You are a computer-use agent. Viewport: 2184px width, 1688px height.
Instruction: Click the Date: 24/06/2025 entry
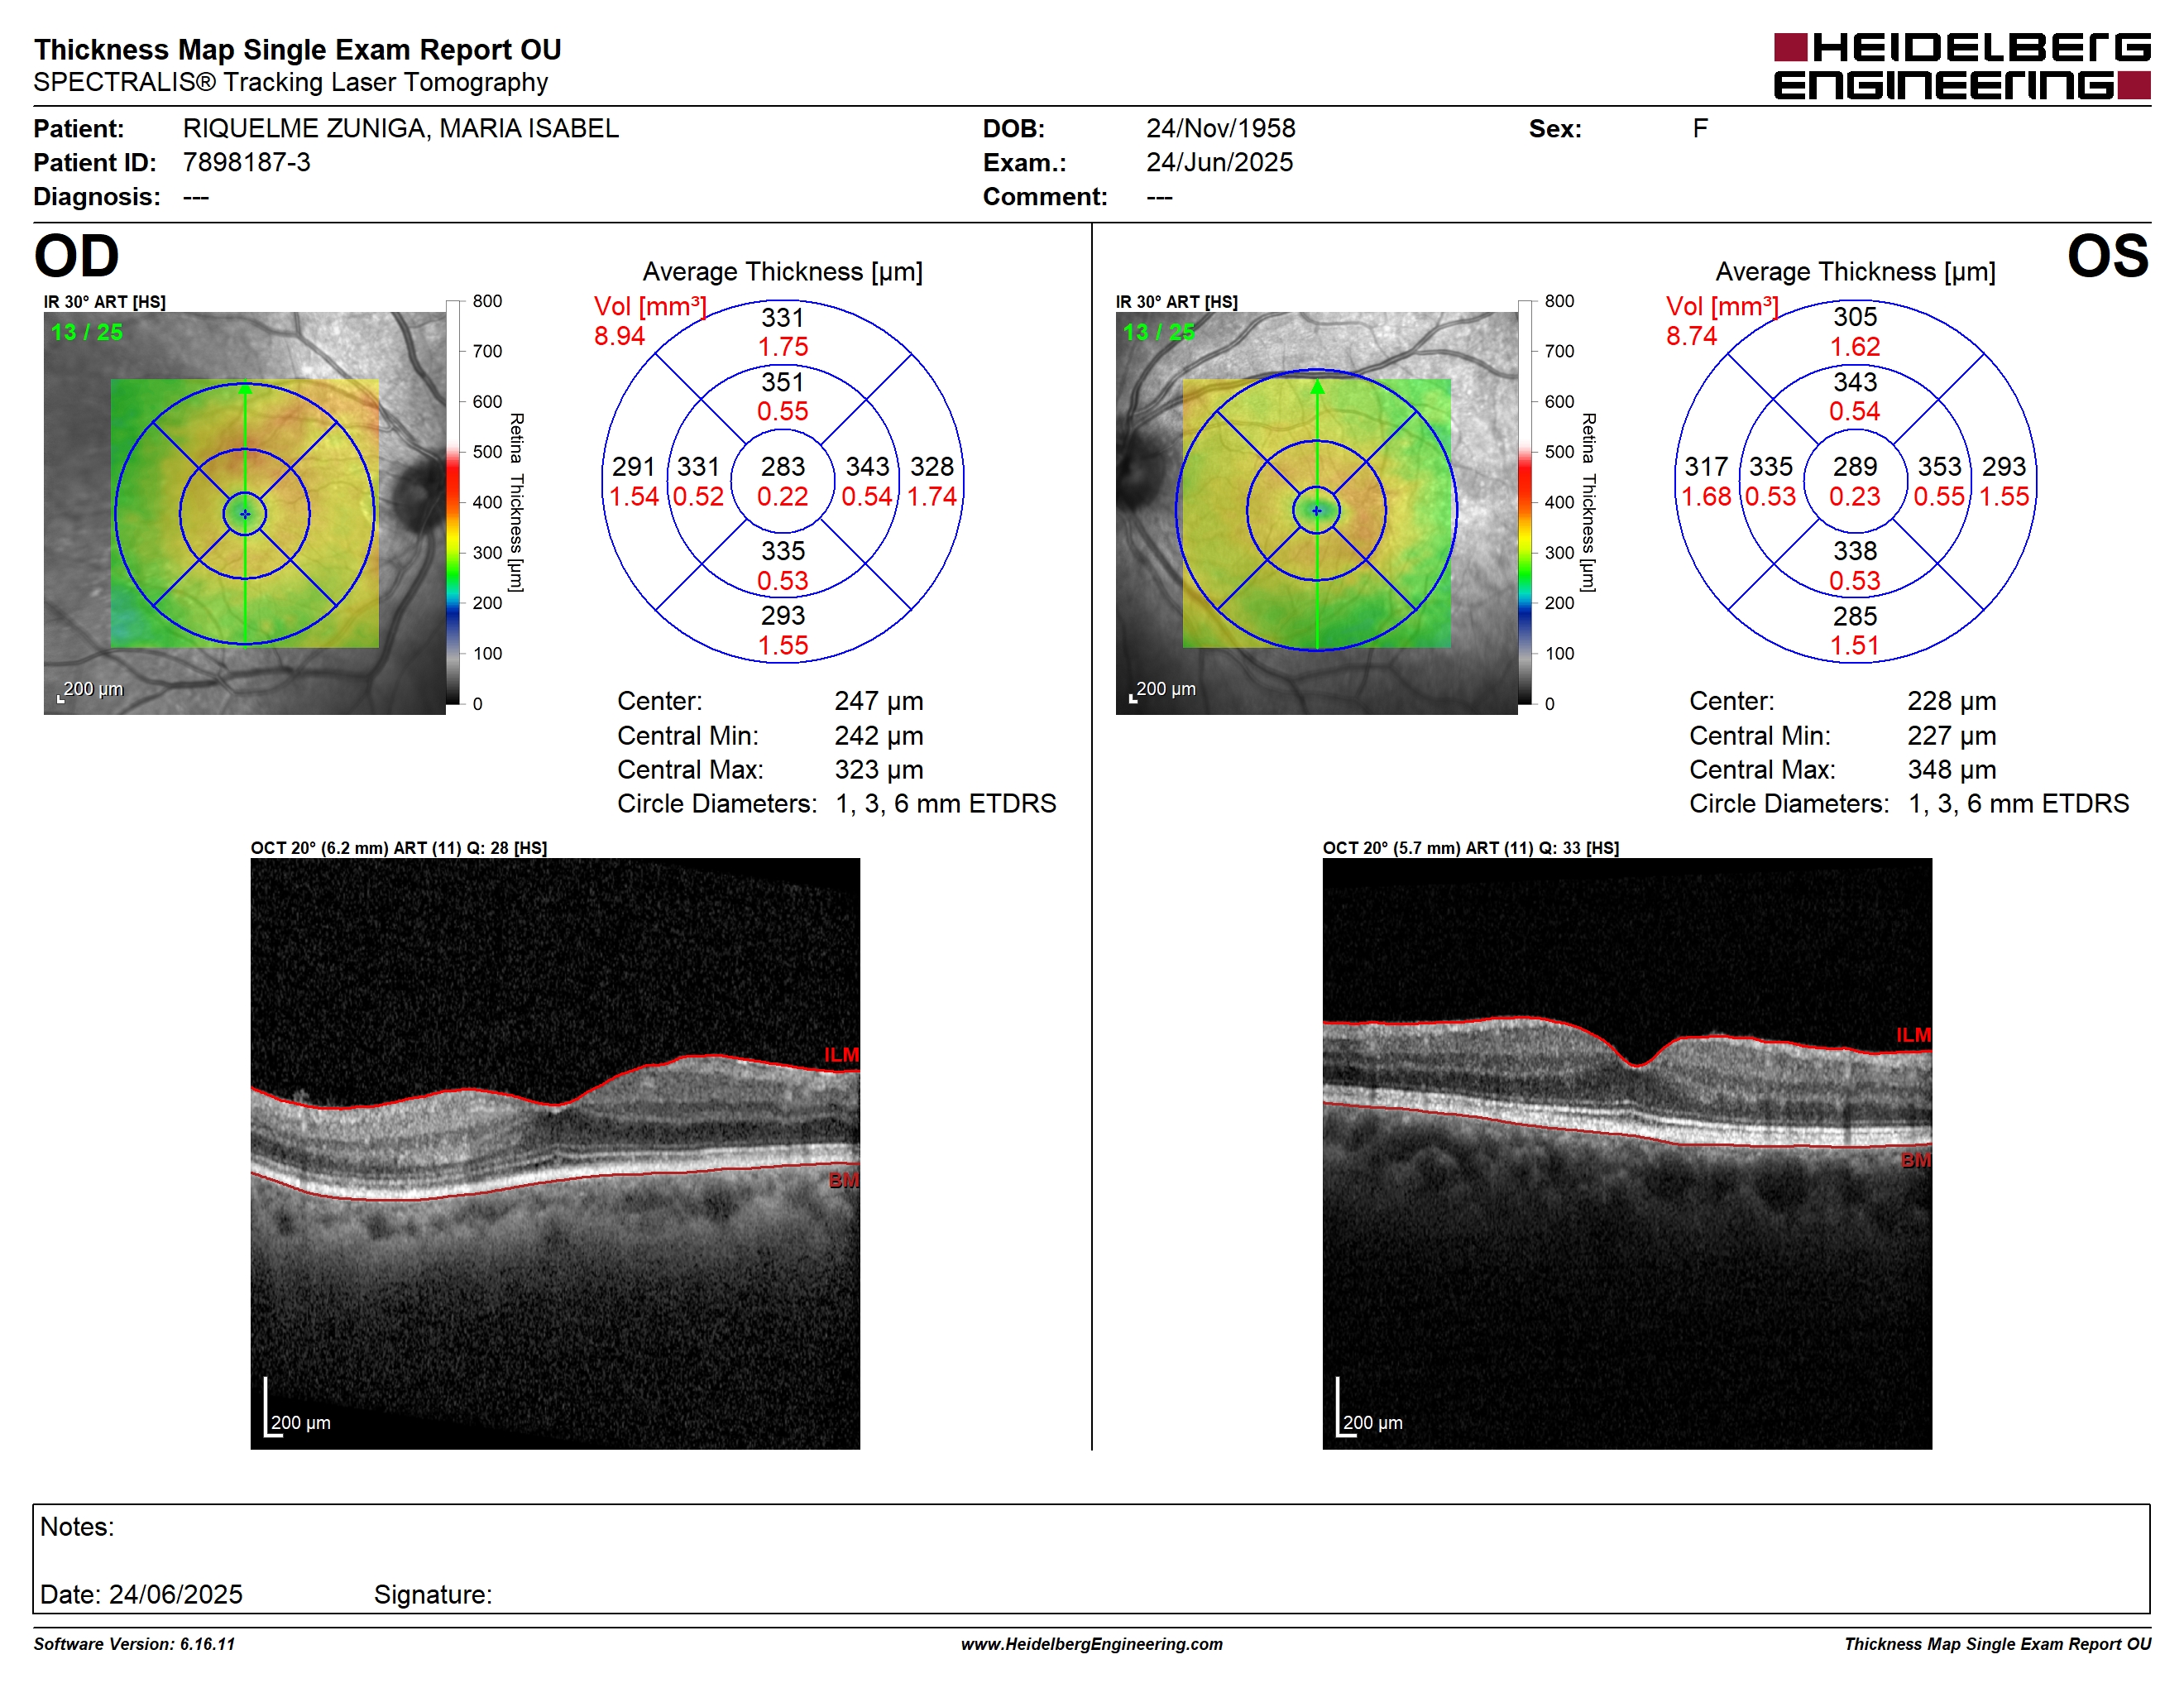pos(141,1595)
